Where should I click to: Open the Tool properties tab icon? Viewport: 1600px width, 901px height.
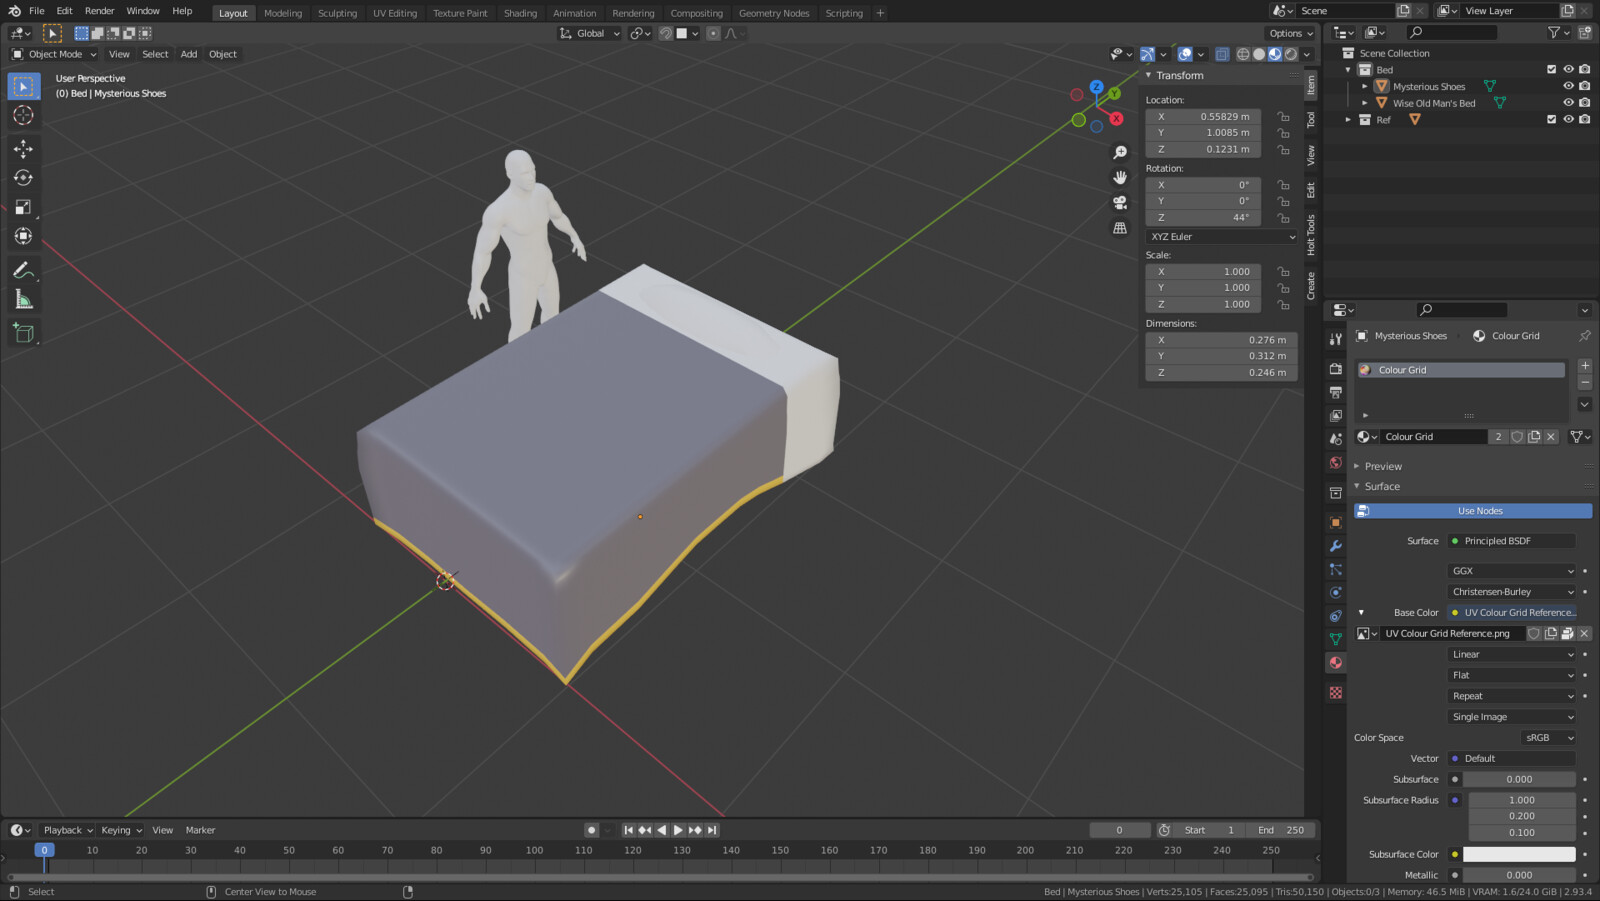point(1336,339)
